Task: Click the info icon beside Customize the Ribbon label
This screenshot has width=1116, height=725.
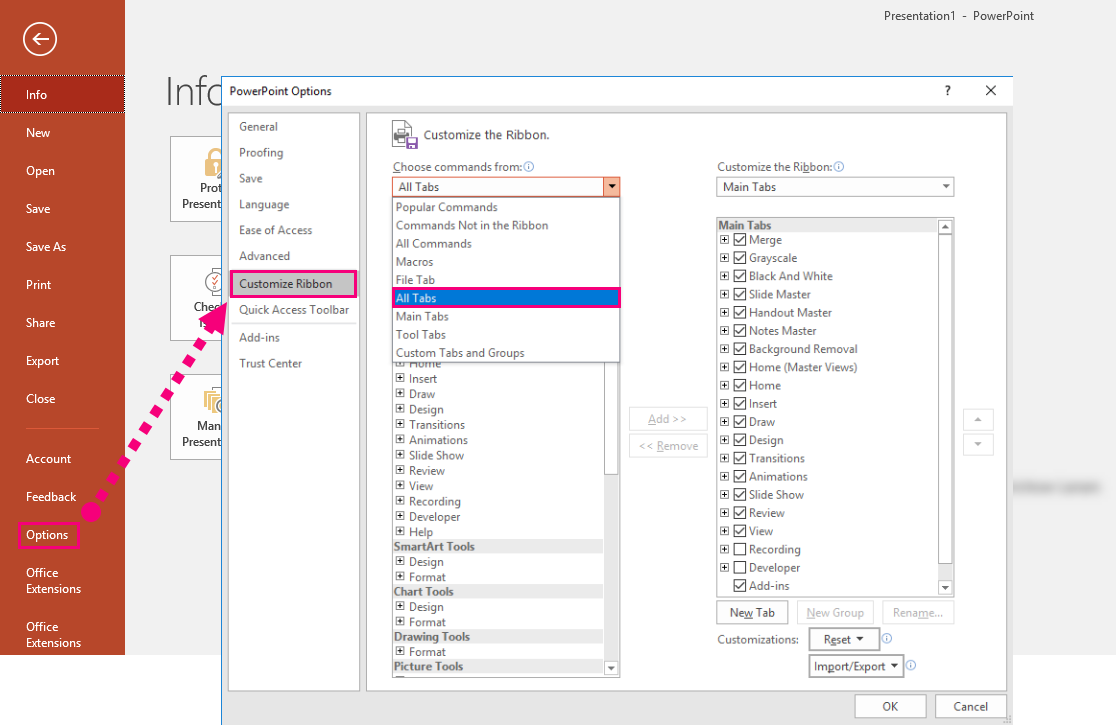Action: pyautogui.click(x=838, y=166)
